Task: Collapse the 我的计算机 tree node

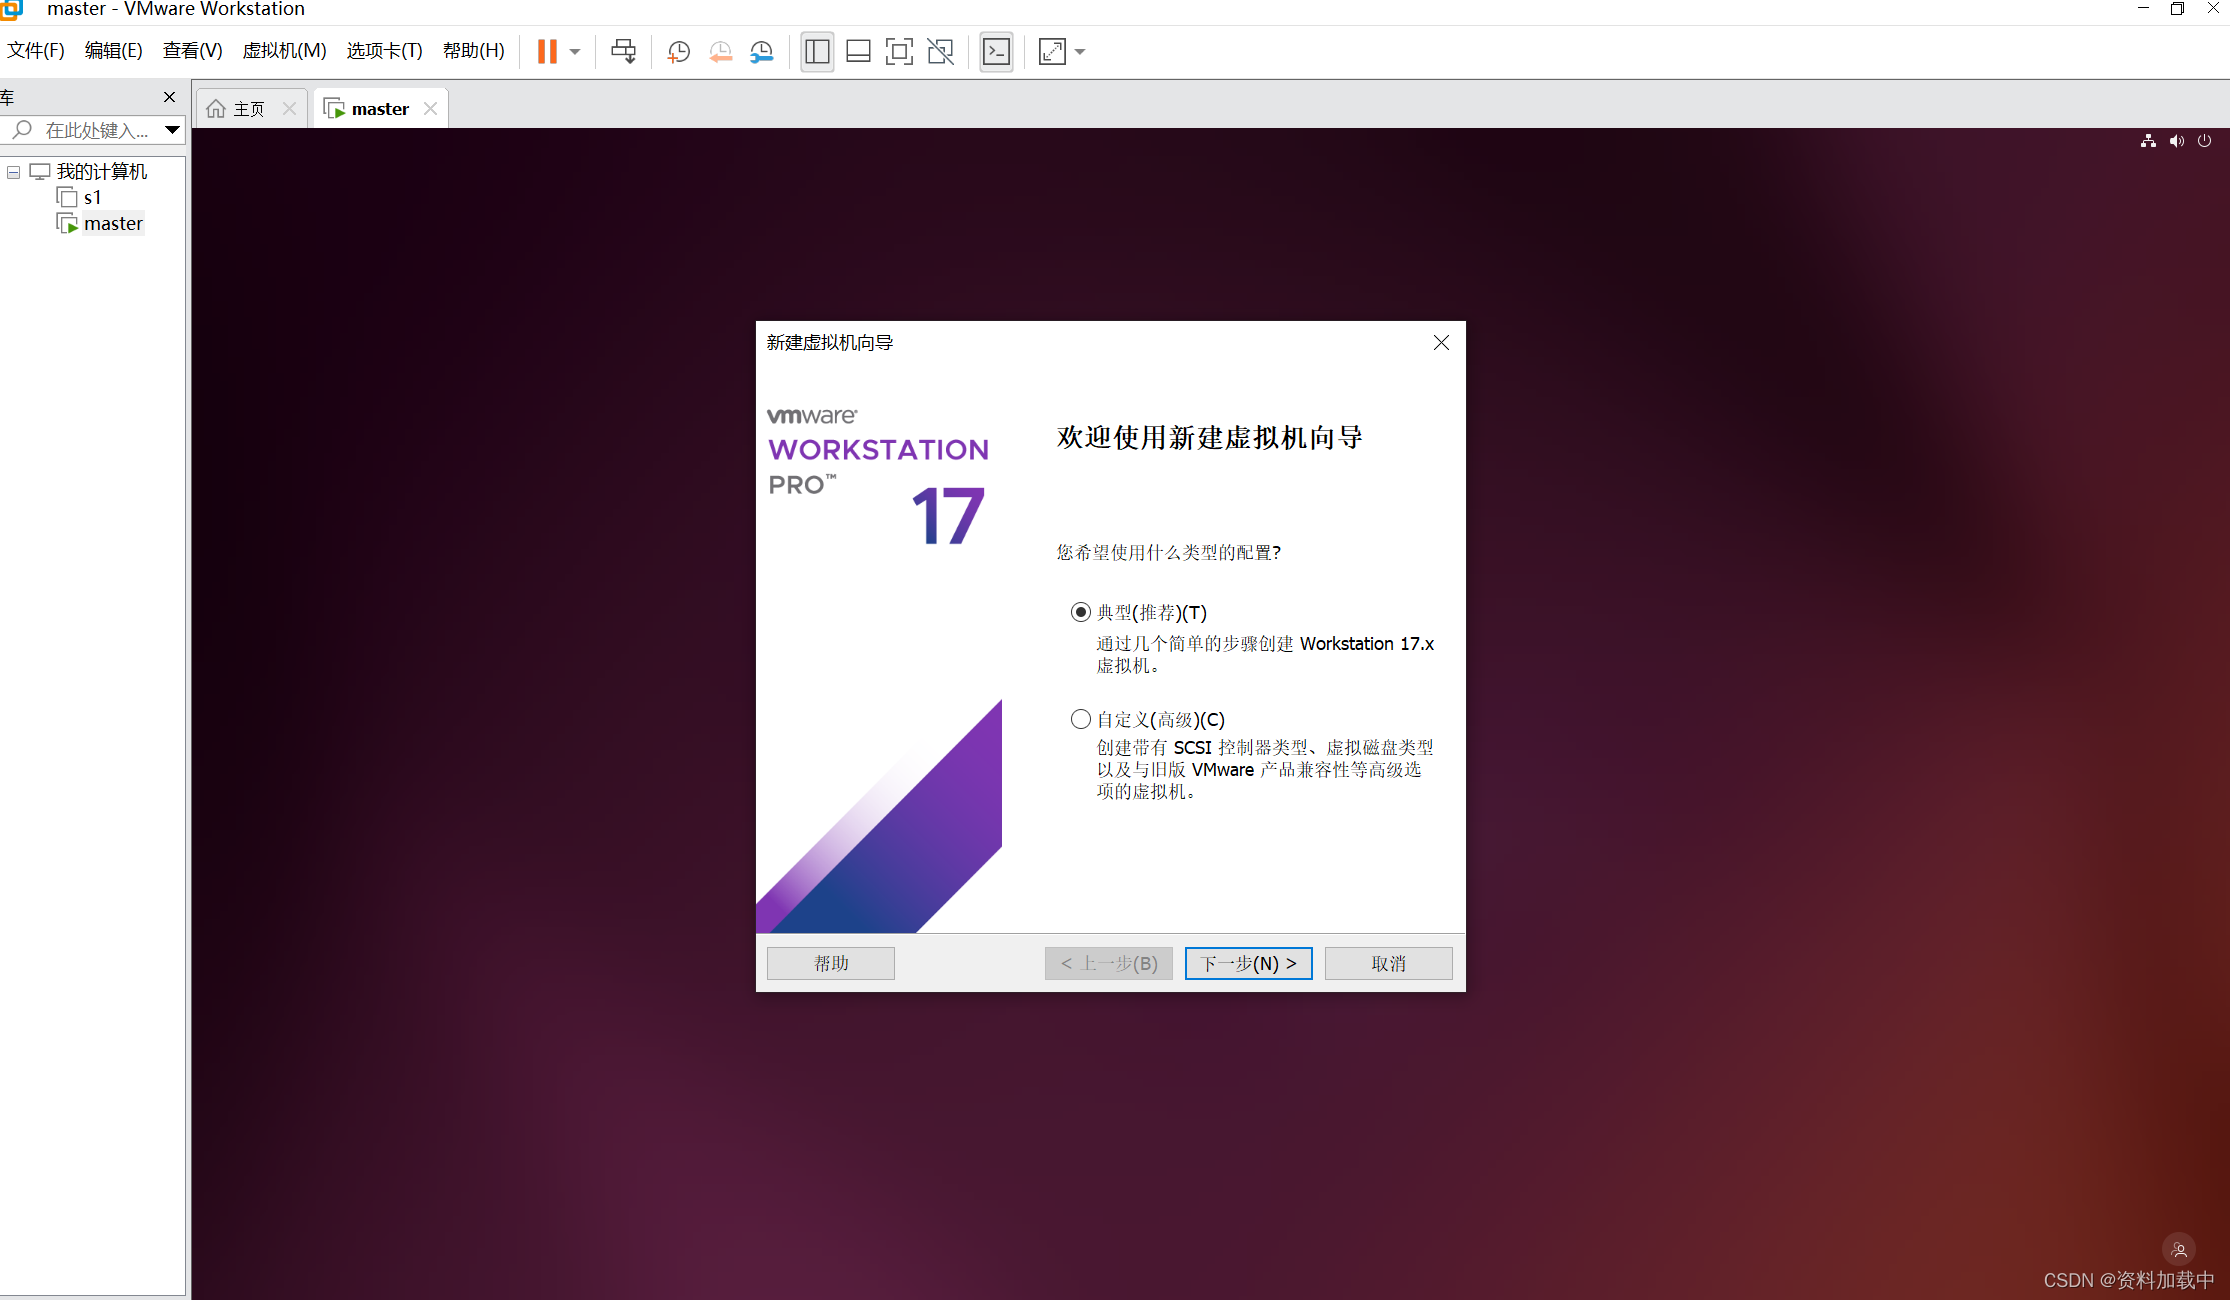Action: pyautogui.click(x=14, y=172)
